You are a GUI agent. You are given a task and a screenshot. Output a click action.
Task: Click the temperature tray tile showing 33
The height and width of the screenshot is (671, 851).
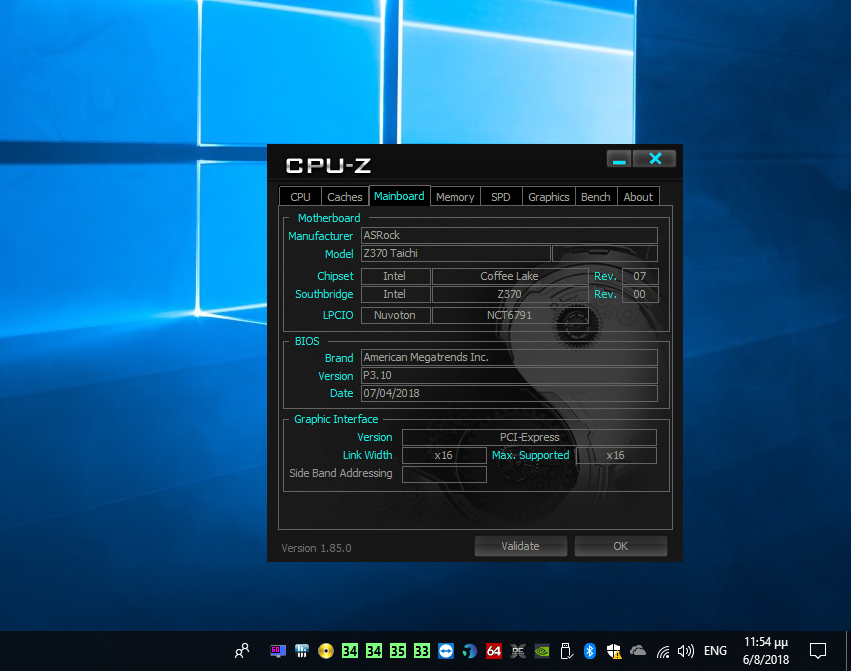click(422, 650)
